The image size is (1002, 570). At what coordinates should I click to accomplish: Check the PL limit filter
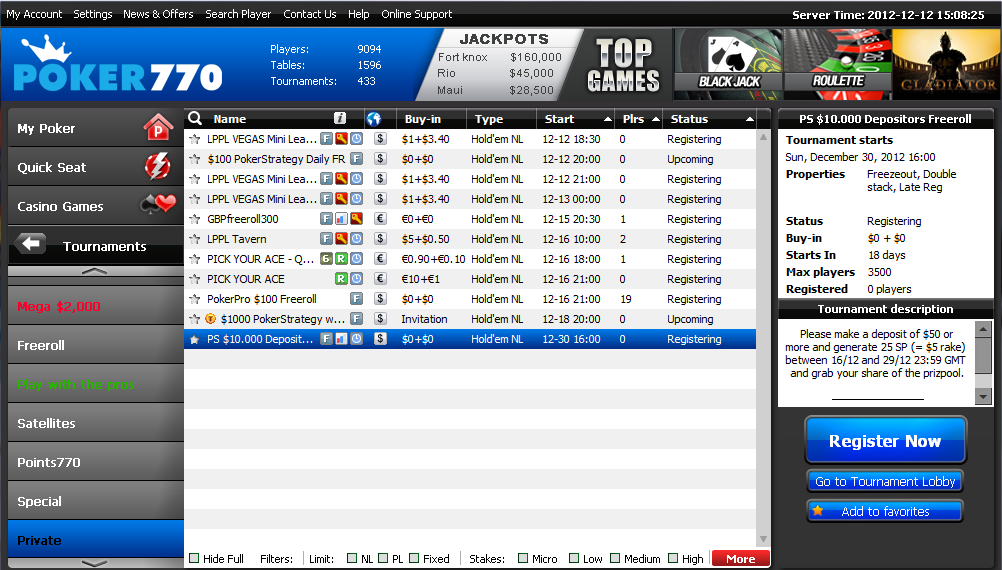[383, 558]
